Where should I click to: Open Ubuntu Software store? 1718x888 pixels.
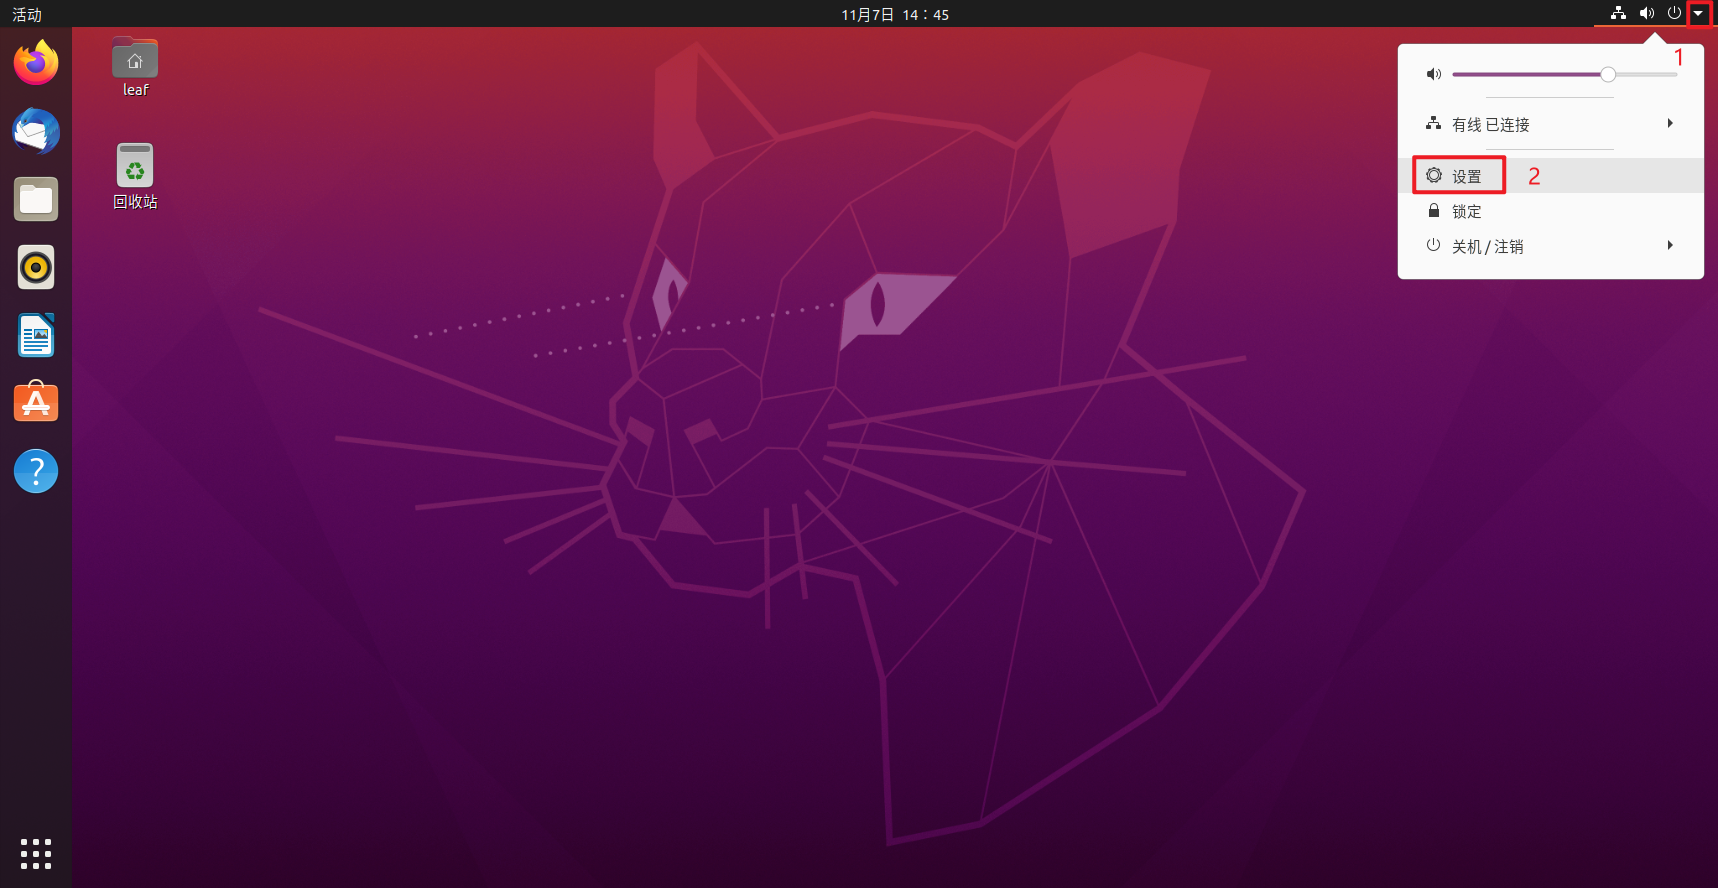[36, 403]
